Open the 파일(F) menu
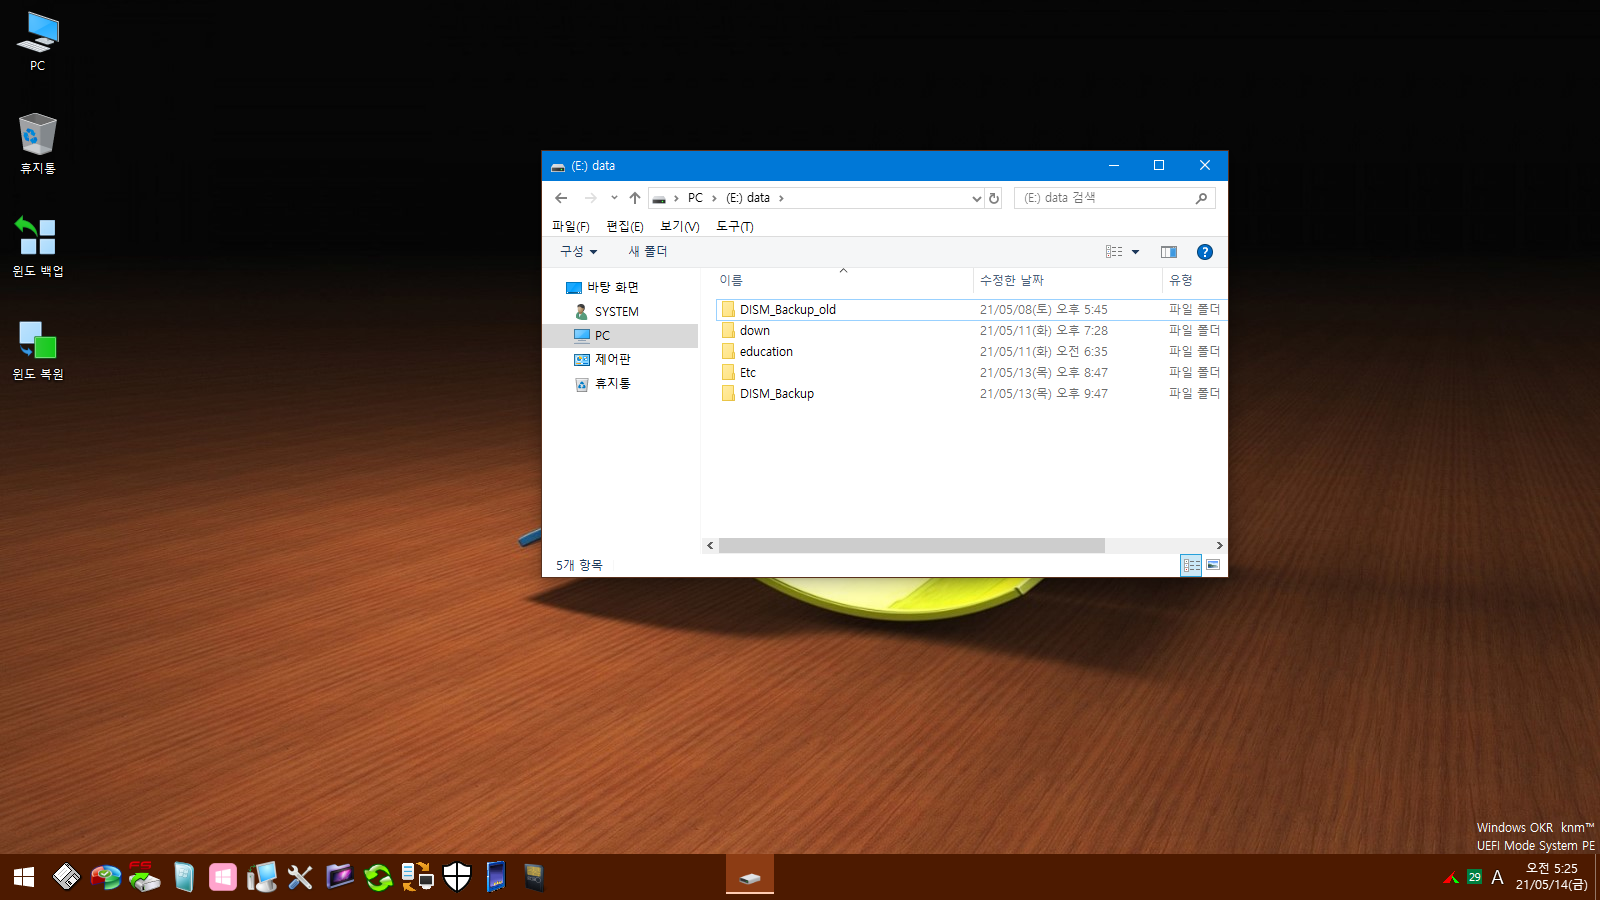1600x900 pixels. [x=570, y=226]
